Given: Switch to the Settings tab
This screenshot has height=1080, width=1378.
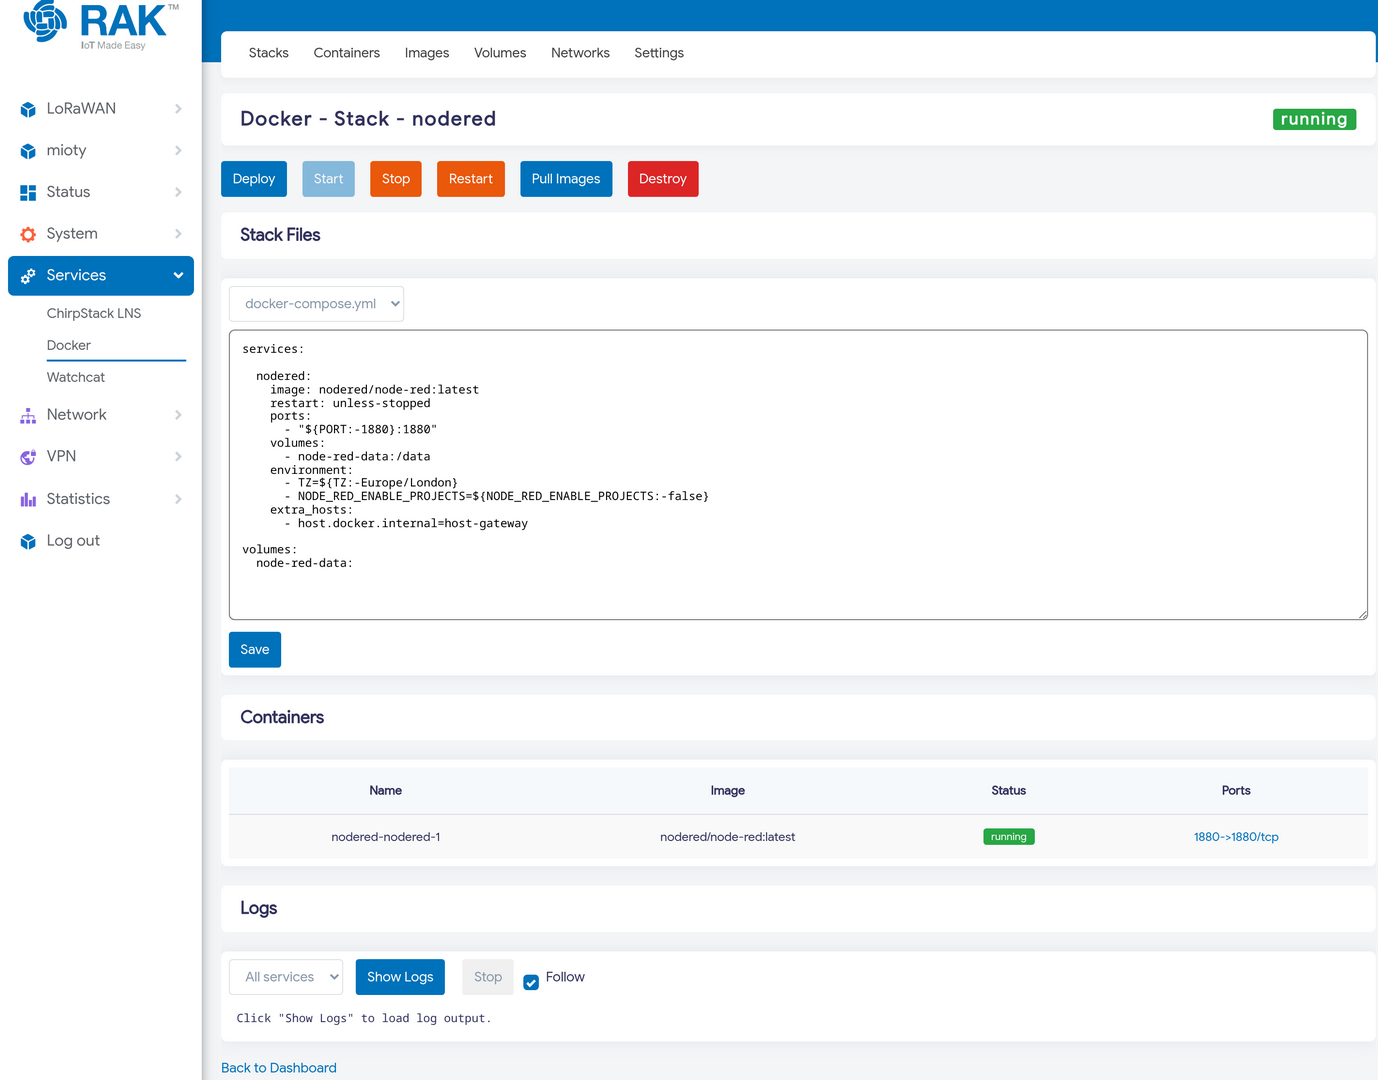Looking at the screenshot, I should pos(659,53).
